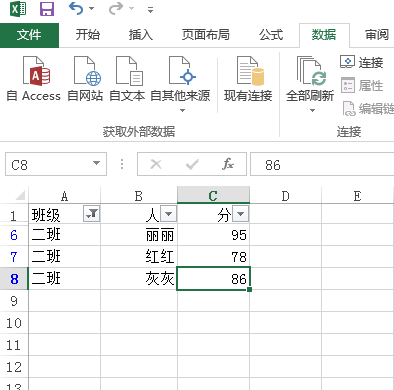Select 二班 cell in row 7
Image resolution: width=394 pixels, height=390 pixels.
pyautogui.click(x=64, y=257)
